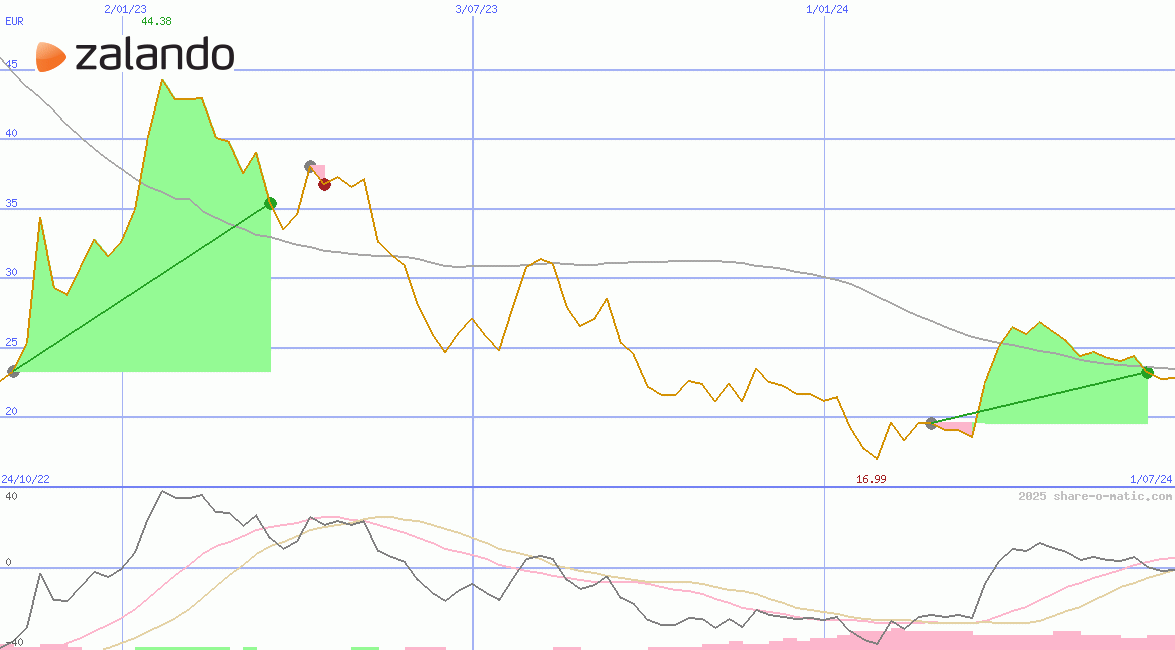The width and height of the screenshot is (1175, 650).
Task: Click the 16.99 low price label
Action: 870,479
